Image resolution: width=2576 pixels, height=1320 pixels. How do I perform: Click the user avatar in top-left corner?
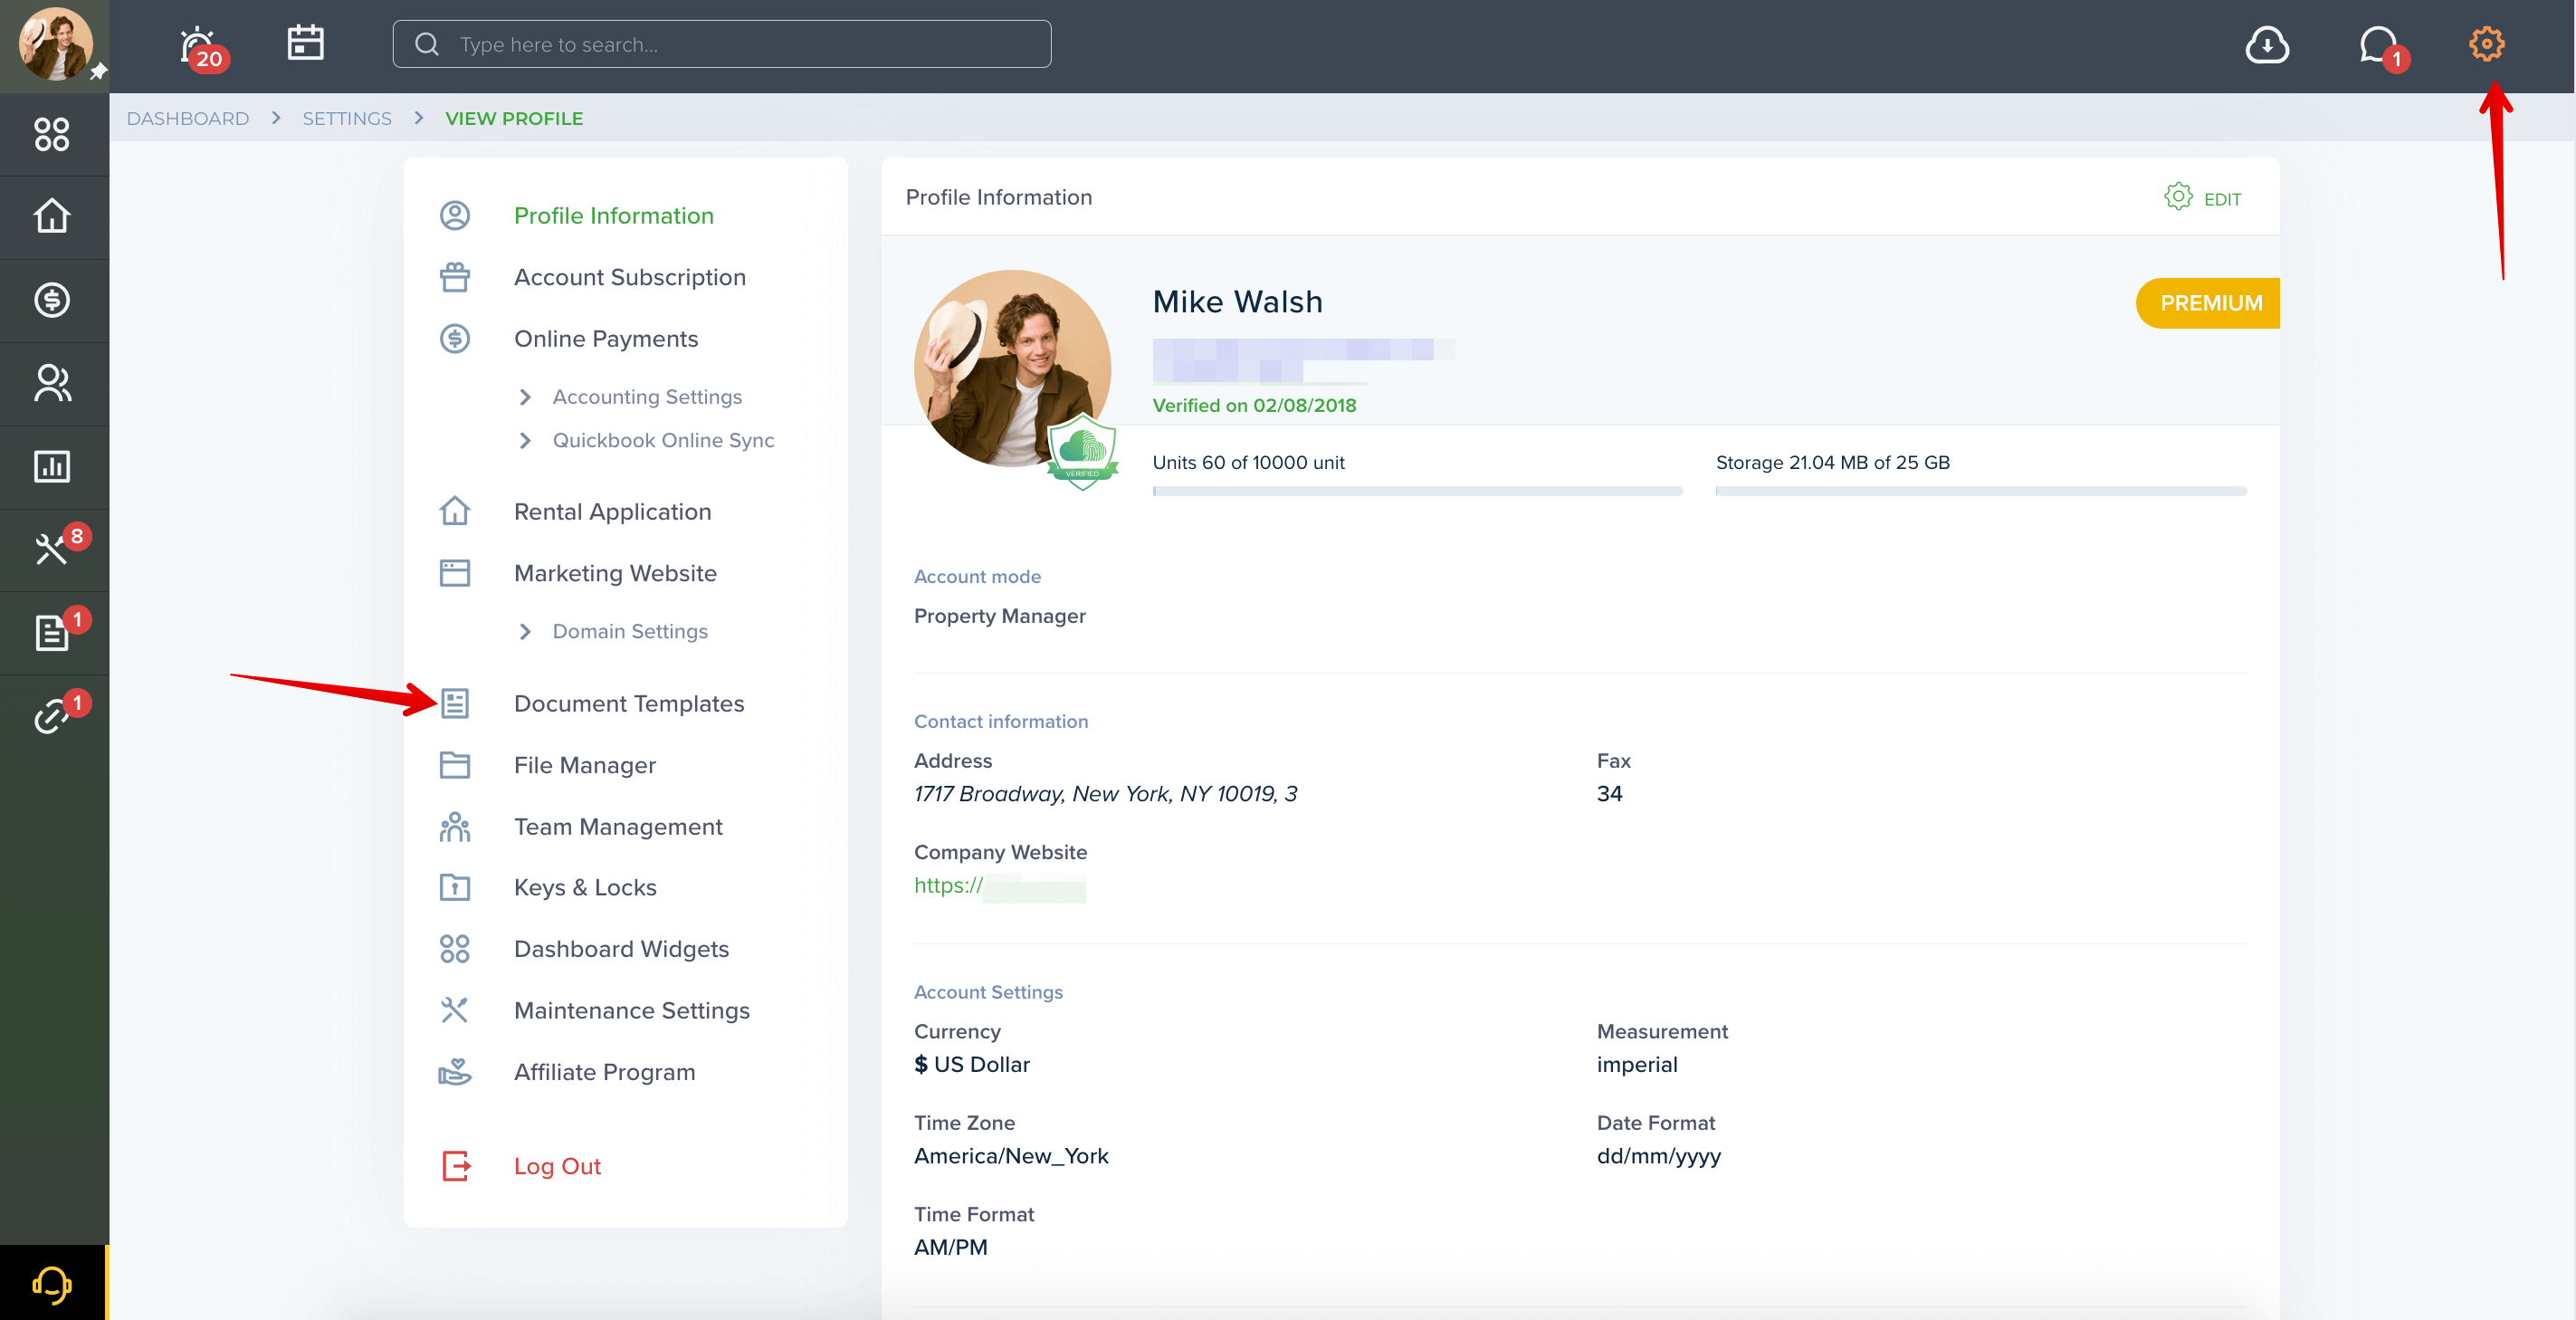tap(55, 44)
